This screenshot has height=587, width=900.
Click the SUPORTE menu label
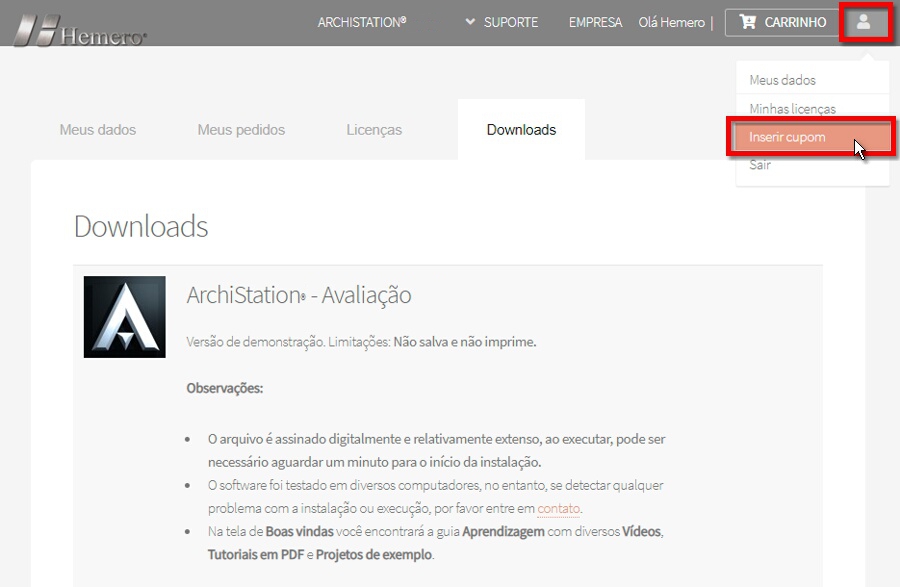(511, 22)
